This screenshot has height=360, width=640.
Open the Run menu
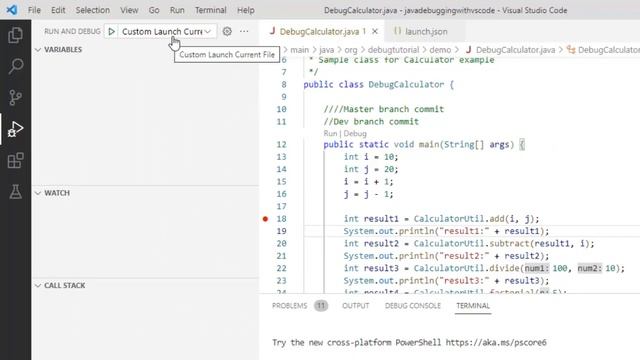[177, 10]
